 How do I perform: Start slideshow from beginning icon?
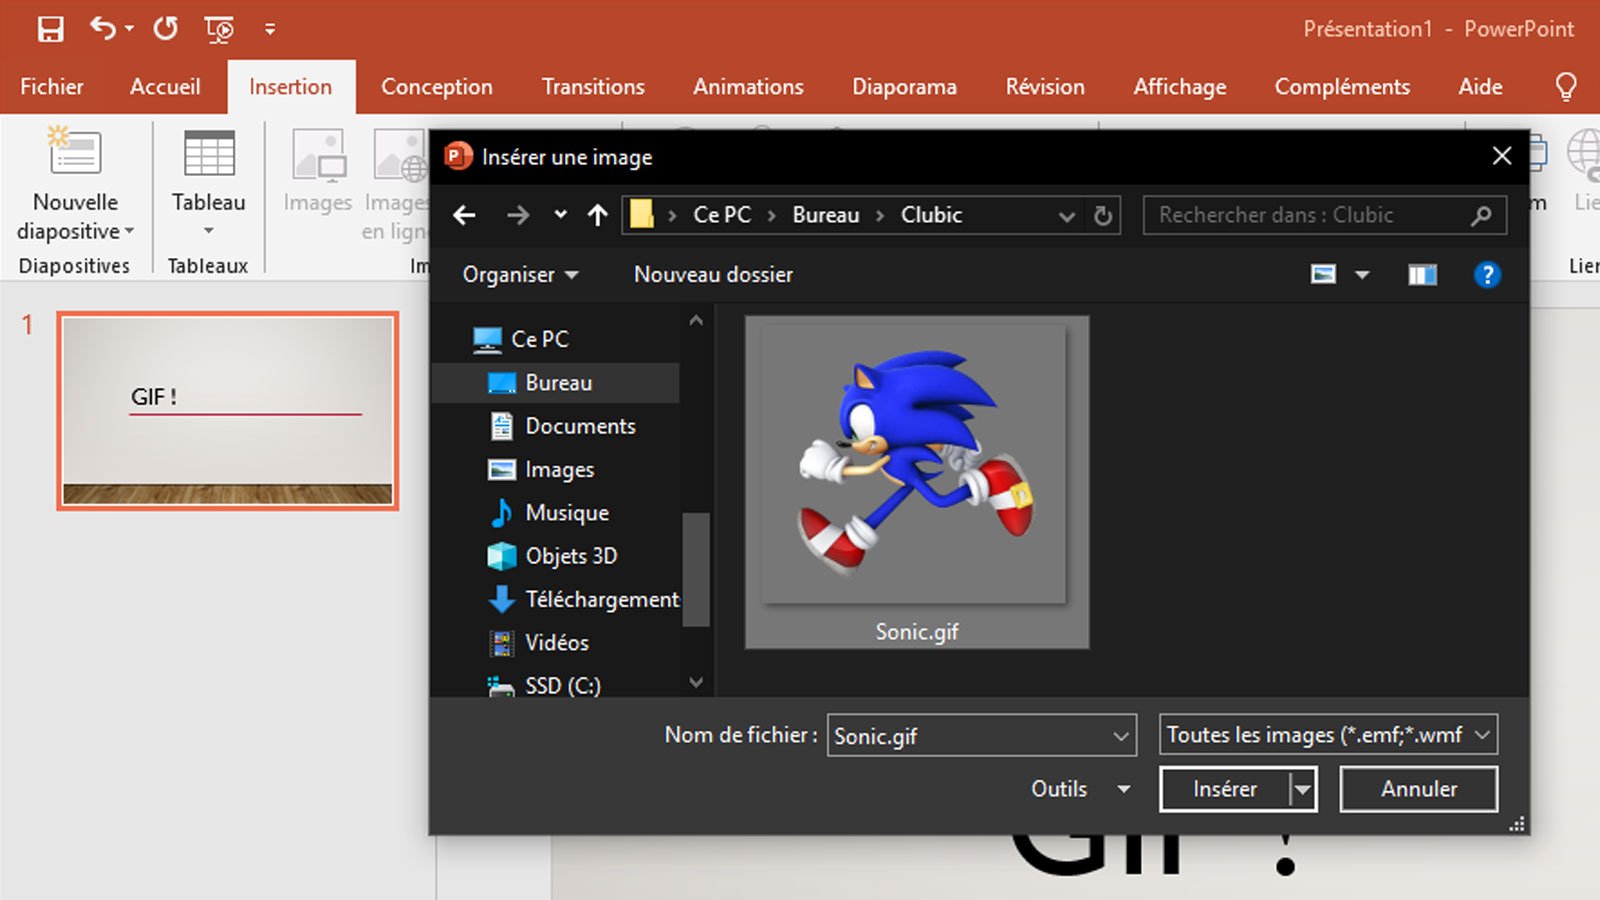coord(219,29)
